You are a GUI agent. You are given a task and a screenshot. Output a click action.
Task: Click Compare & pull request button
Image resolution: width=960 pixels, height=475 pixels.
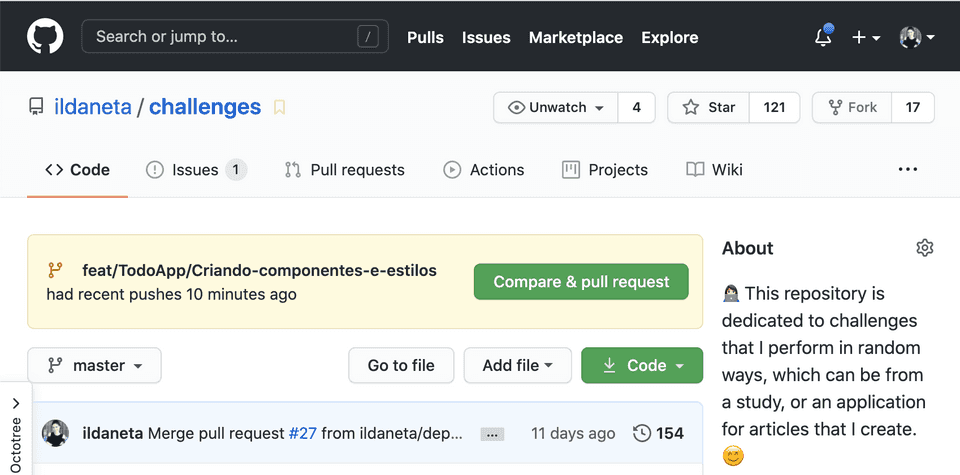(x=581, y=282)
